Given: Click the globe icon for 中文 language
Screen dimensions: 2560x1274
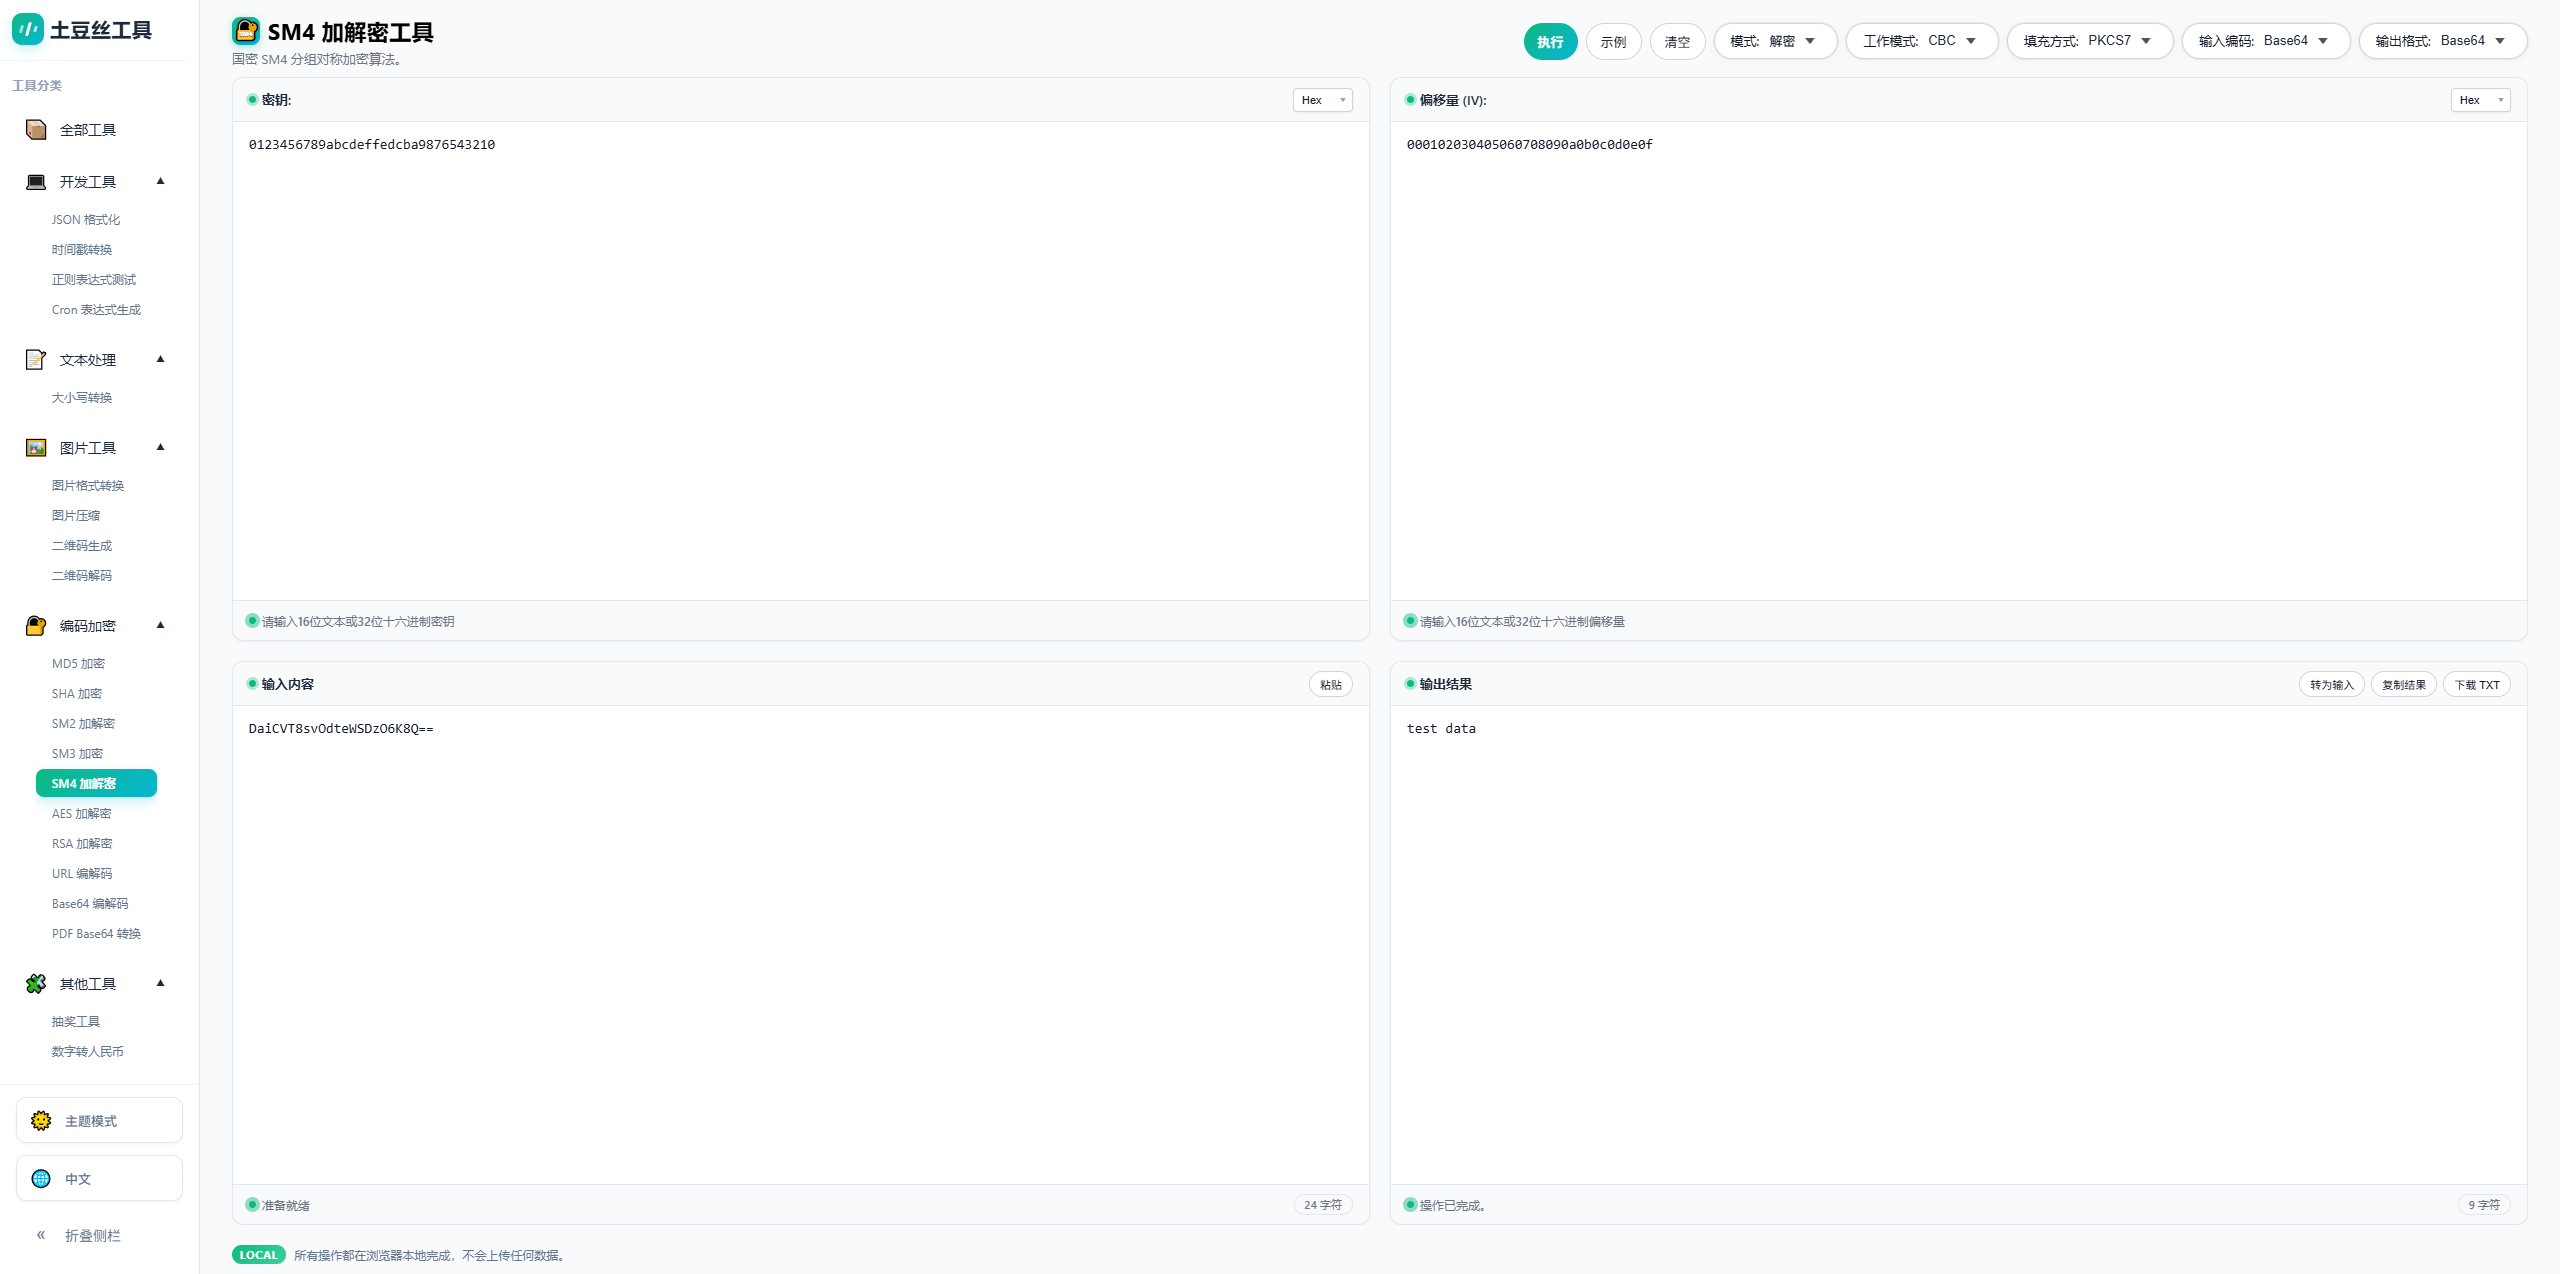Looking at the screenshot, I should coord(41,1179).
